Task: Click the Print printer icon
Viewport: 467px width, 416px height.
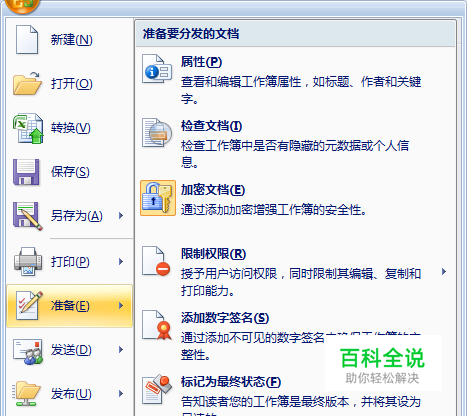Action: [28, 261]
